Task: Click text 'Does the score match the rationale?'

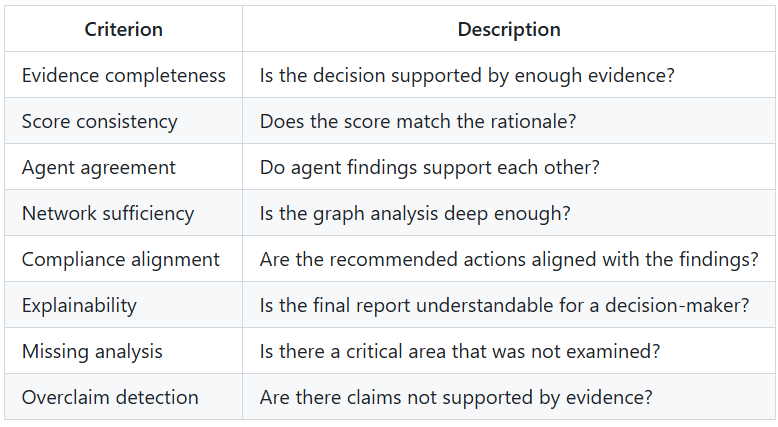Action: click(418, 122)
